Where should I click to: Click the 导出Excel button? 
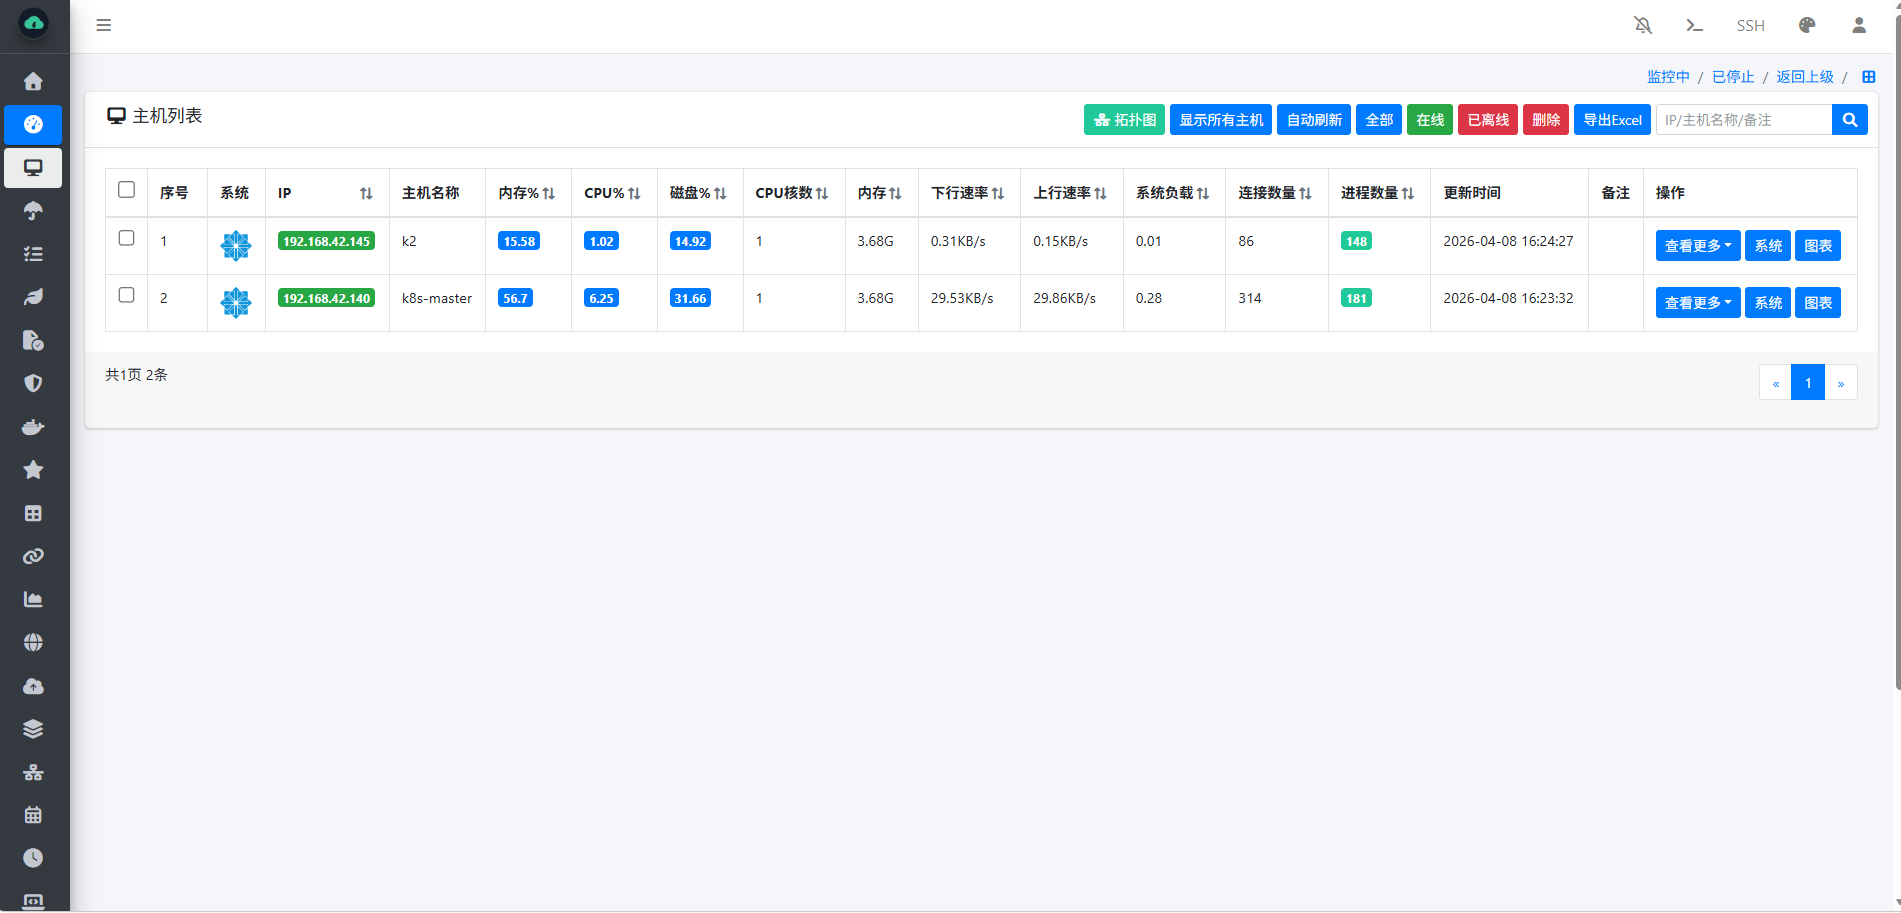point(1612,120)
